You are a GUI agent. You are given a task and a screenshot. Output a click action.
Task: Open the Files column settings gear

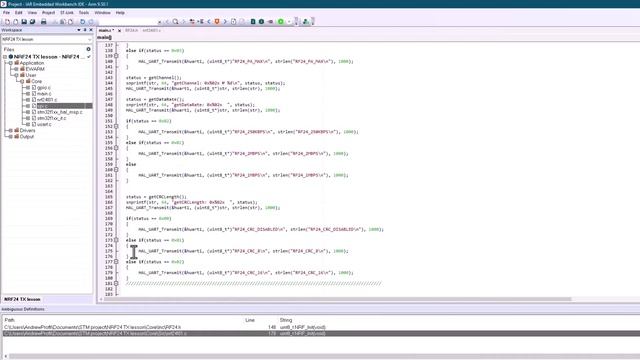pyautogui.click(x=89, y=49)
